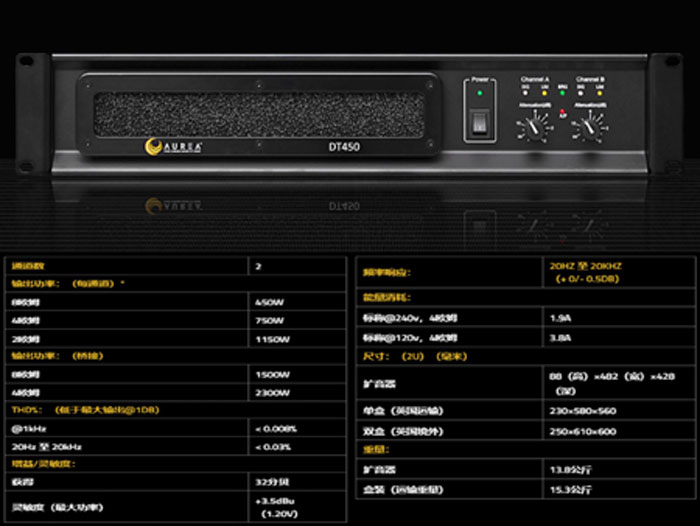Click the AUREA gold logo
This screenshot has height=526, width=700.
point(173,146)
